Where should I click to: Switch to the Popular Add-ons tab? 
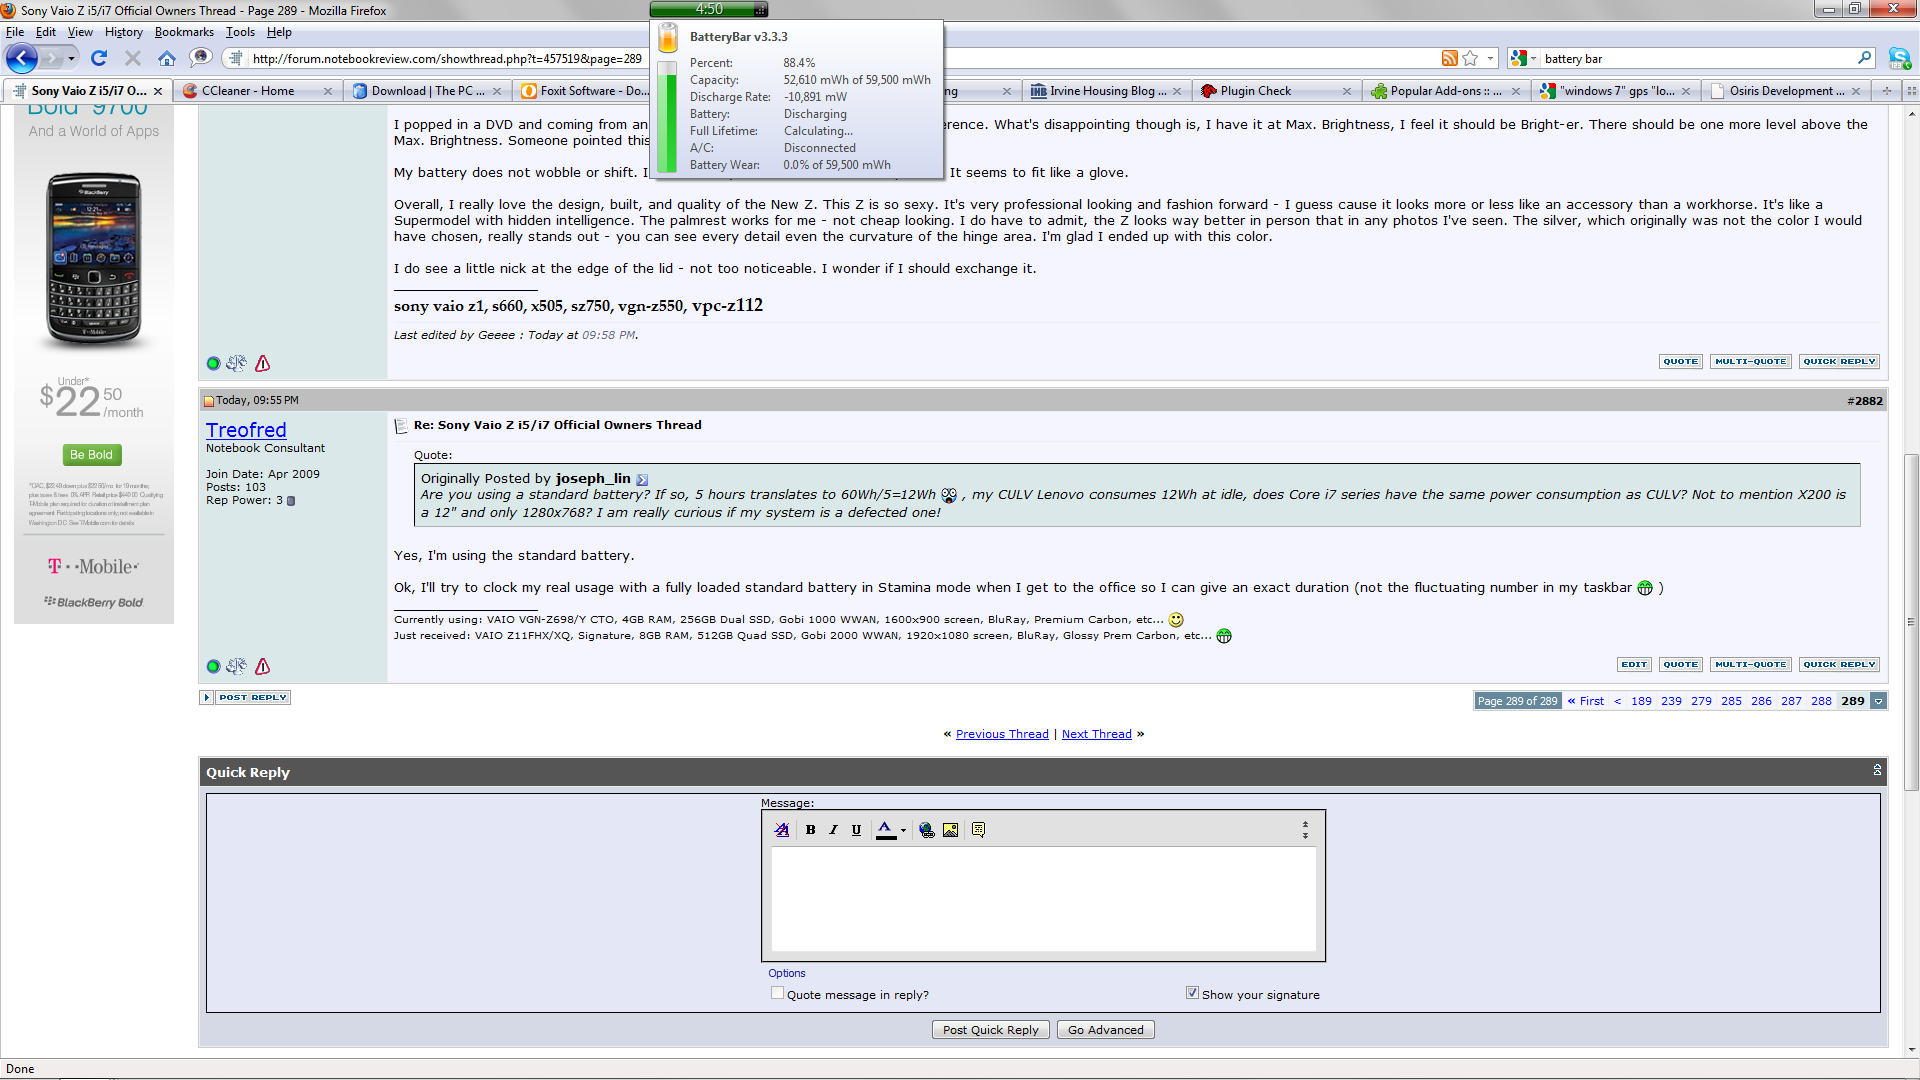pyautogui.click(x=1445, y=91)
